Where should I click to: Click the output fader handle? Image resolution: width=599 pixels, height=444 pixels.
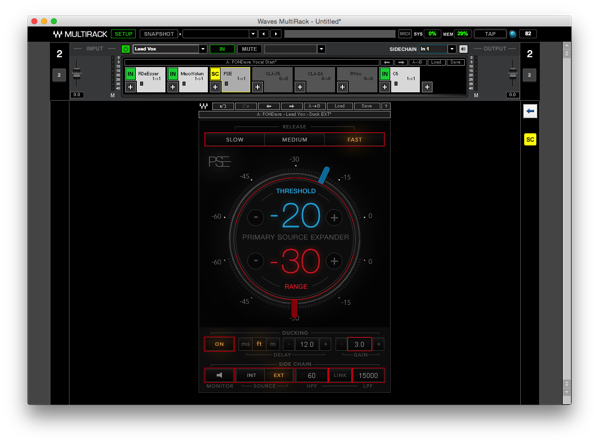point(513,72)
